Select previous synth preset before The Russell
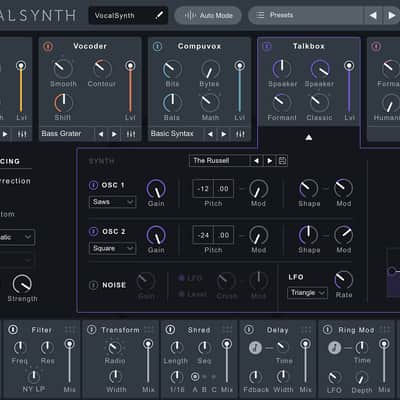400x400 pixels. (x=256, y=161)
